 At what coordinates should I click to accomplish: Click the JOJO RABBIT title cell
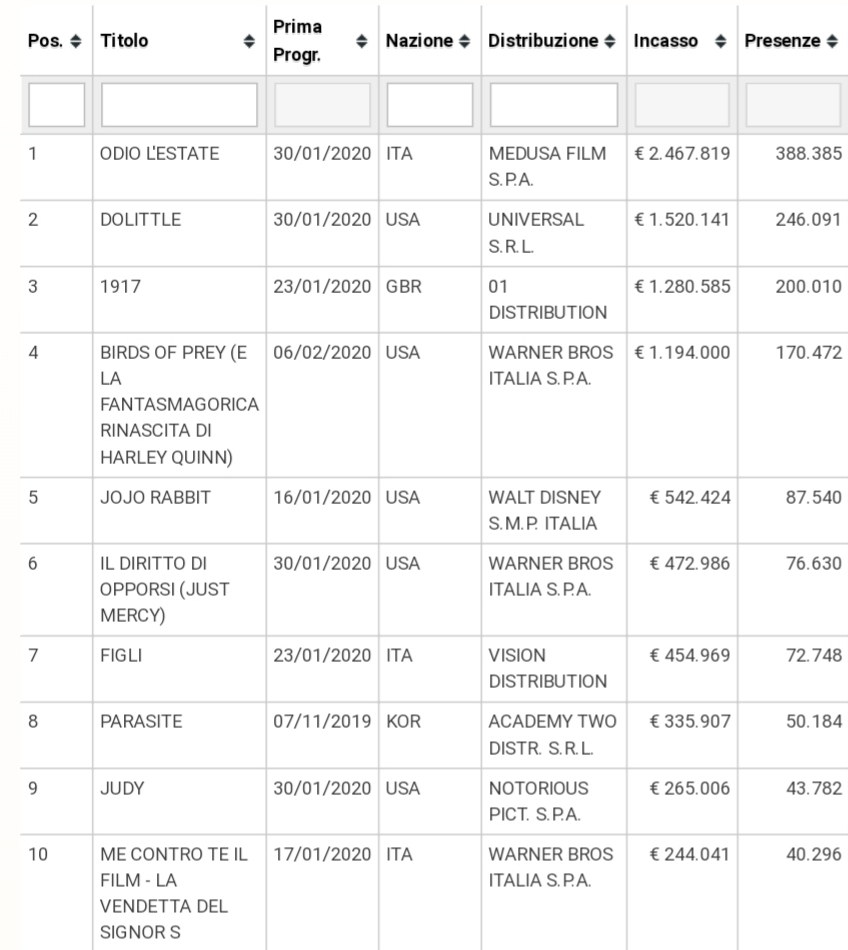(x=156, y=497)
